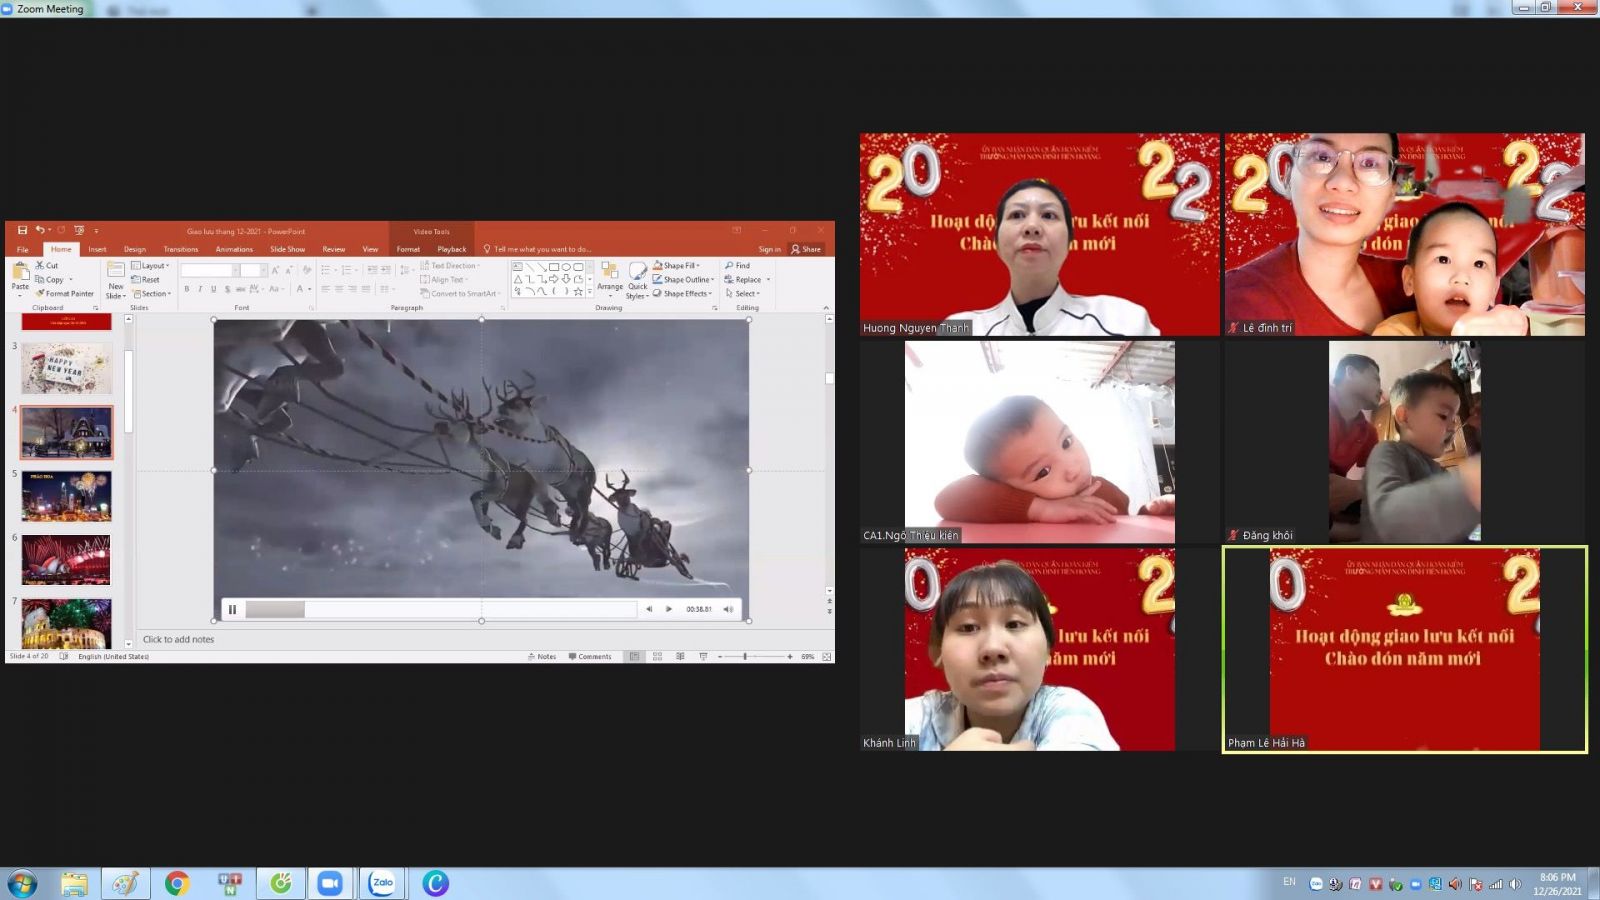Expand the Section dropdown

click(x=152, y=294)
